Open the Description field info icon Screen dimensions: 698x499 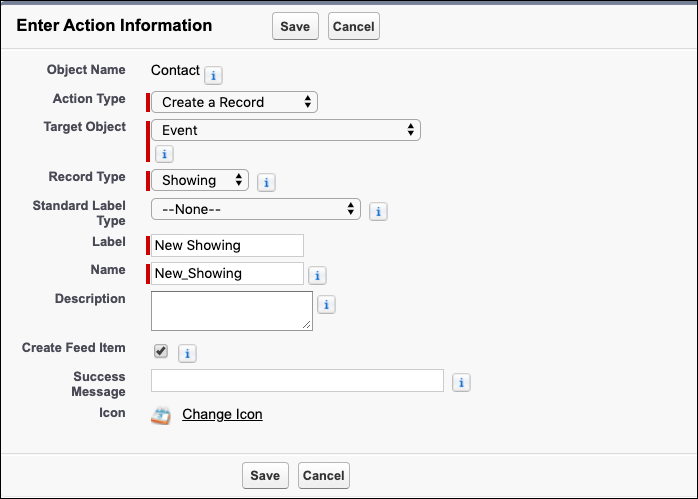(326, 305)
